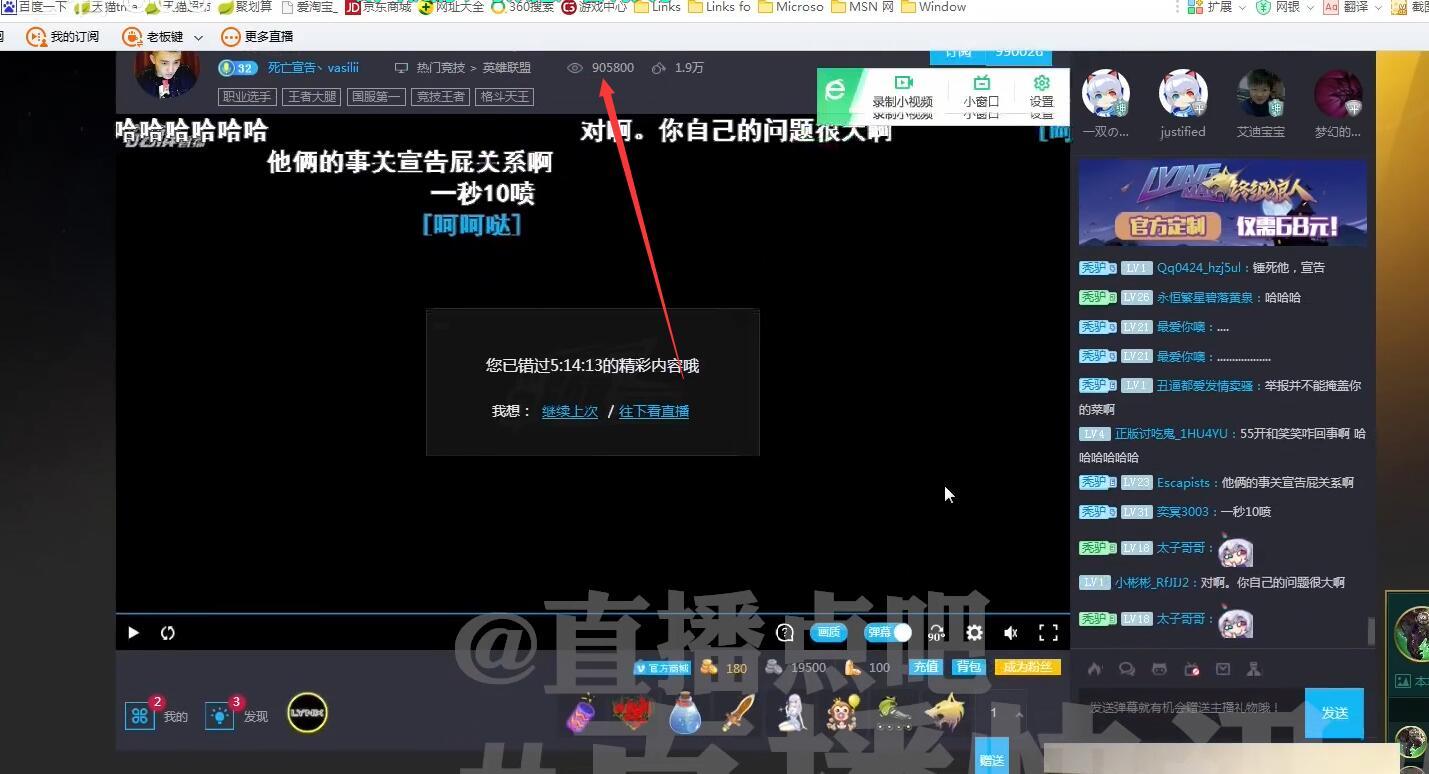Image resolution: width=1429 pixels, height=774 pixels.
Task: Open player settings gear icon
Action: point(974,633)
